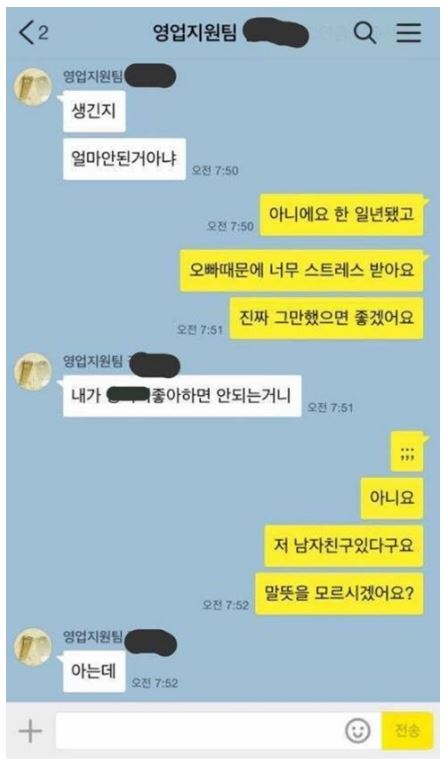Select the message bubble 얼마안된거아냐
447x761 pixels.
click(x=124, y=159)
